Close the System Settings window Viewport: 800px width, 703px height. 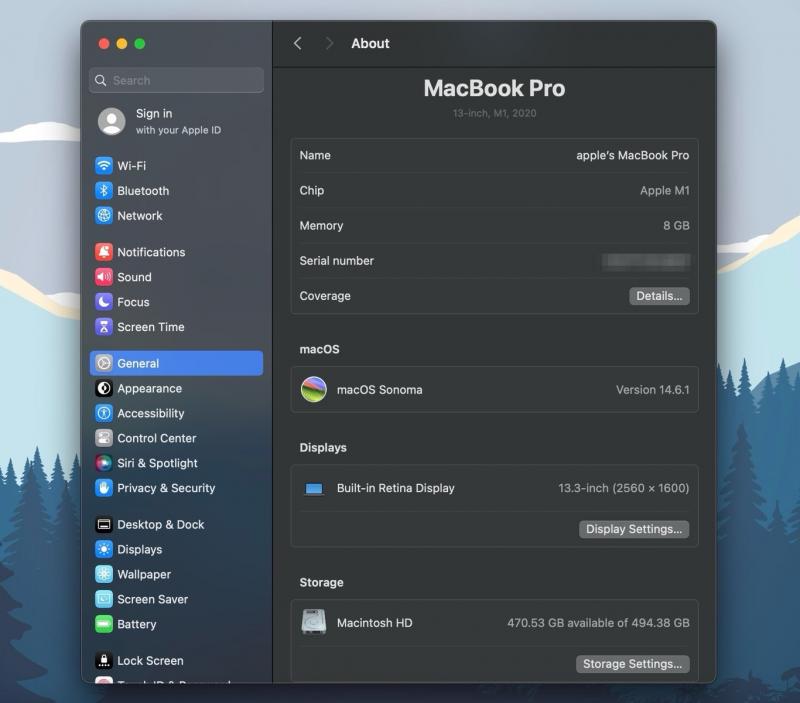pos(104,44)
